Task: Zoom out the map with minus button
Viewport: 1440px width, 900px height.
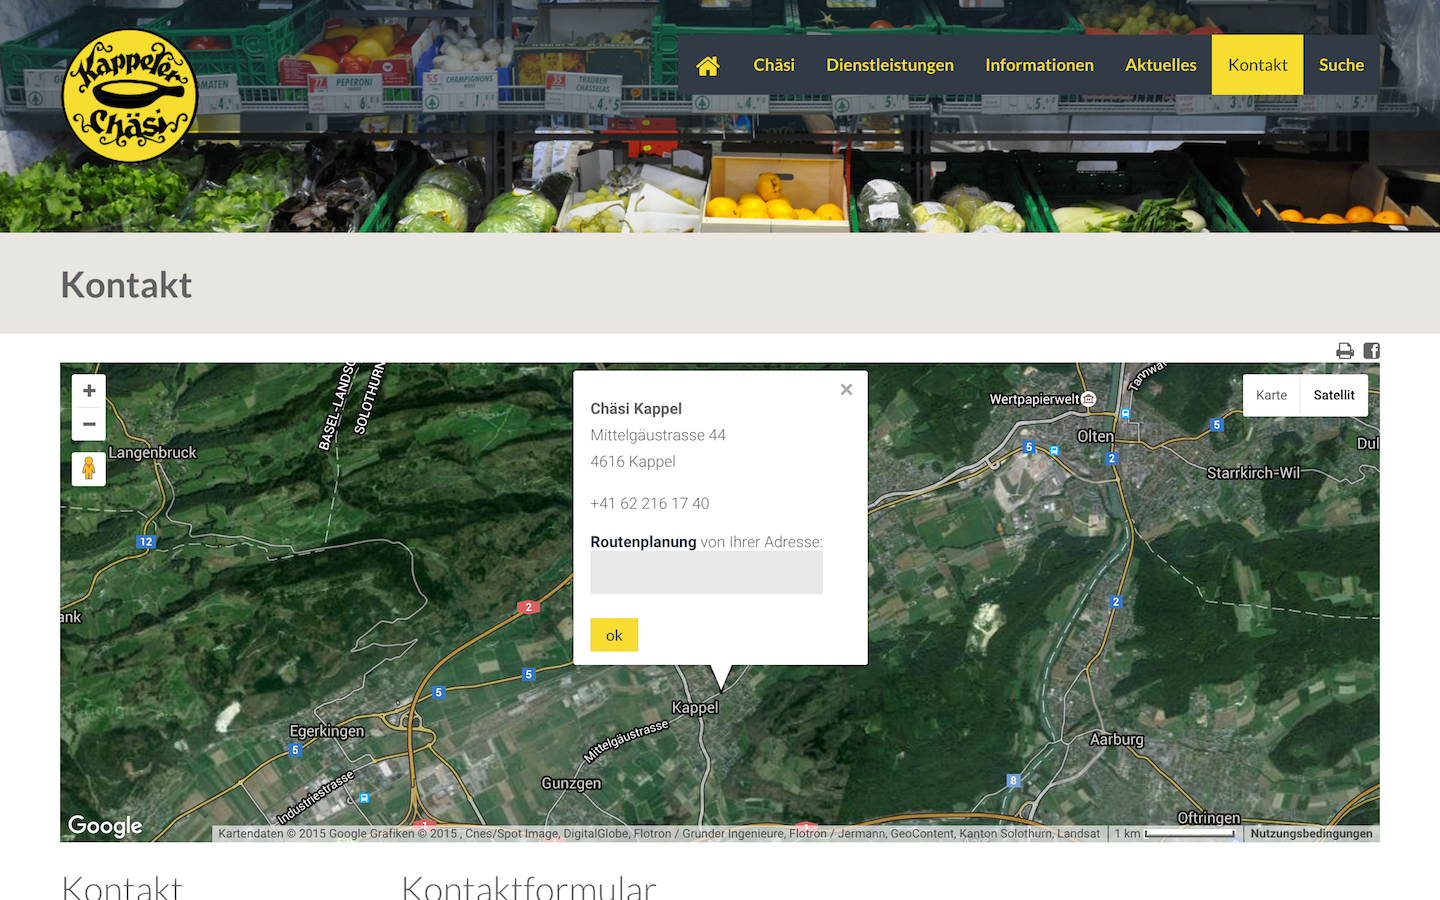Action: (89, 424)
